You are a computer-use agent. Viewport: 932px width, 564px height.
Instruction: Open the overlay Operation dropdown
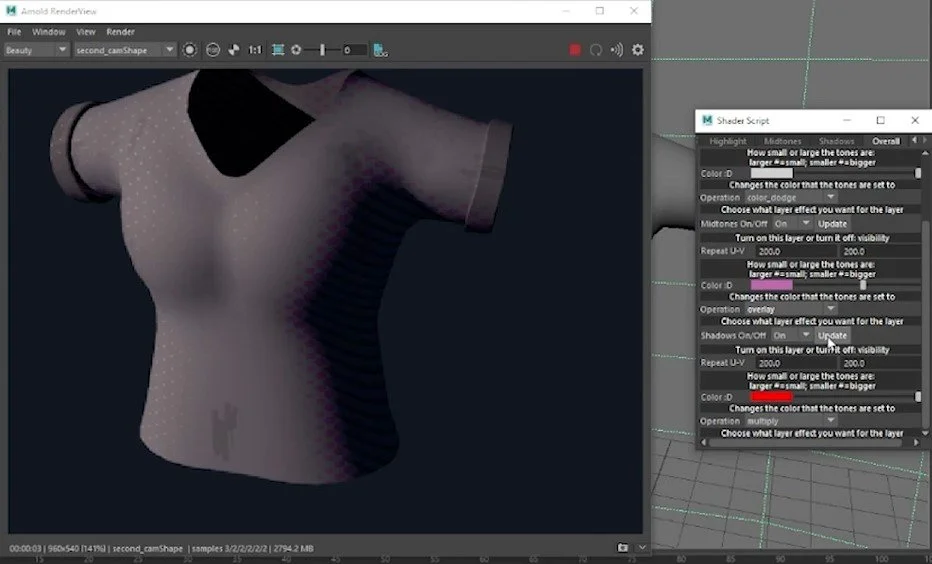[x=791, y=309]
